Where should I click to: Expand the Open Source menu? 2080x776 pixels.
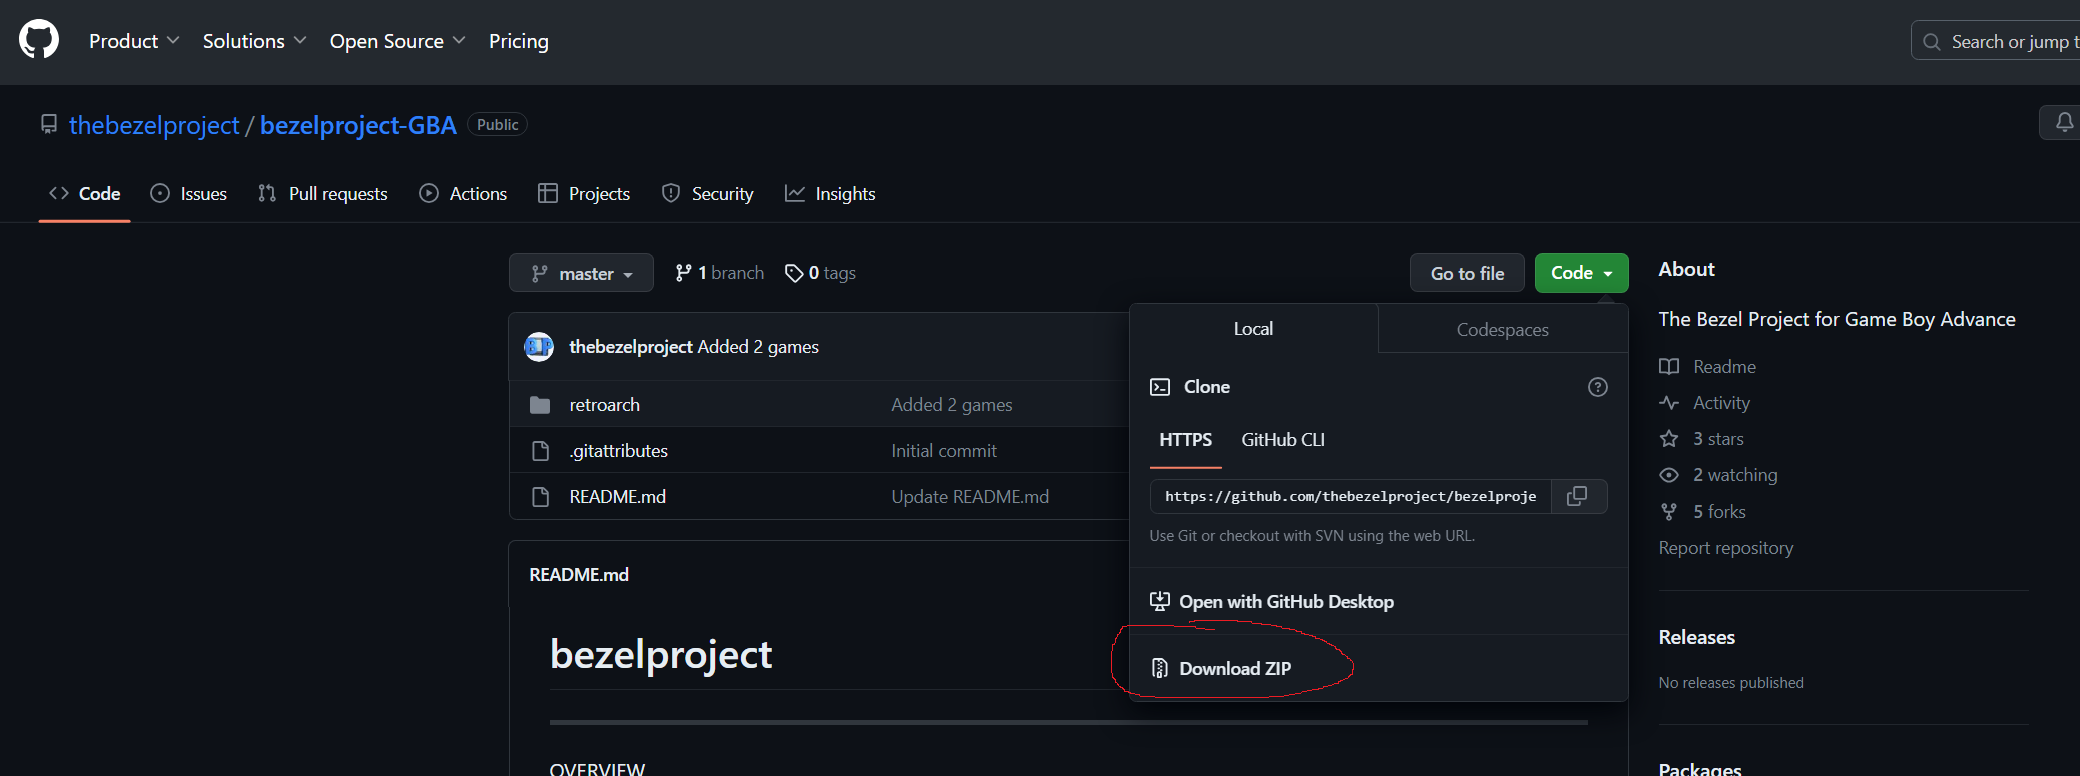click(398, 41)
